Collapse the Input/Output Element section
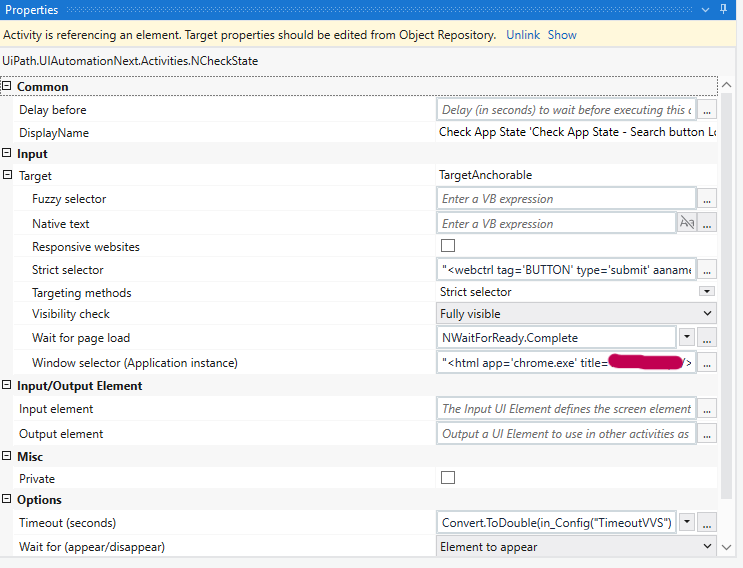 click(7, 386)
